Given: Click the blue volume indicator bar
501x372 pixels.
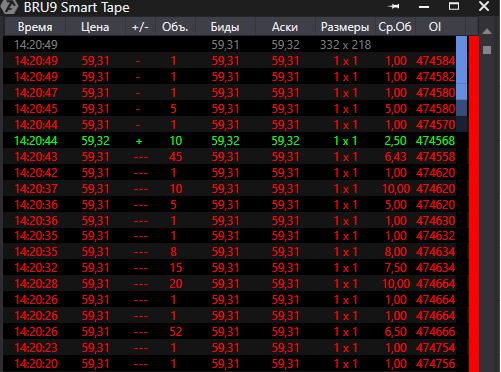Looking at the screenshot, I should 461,68.
